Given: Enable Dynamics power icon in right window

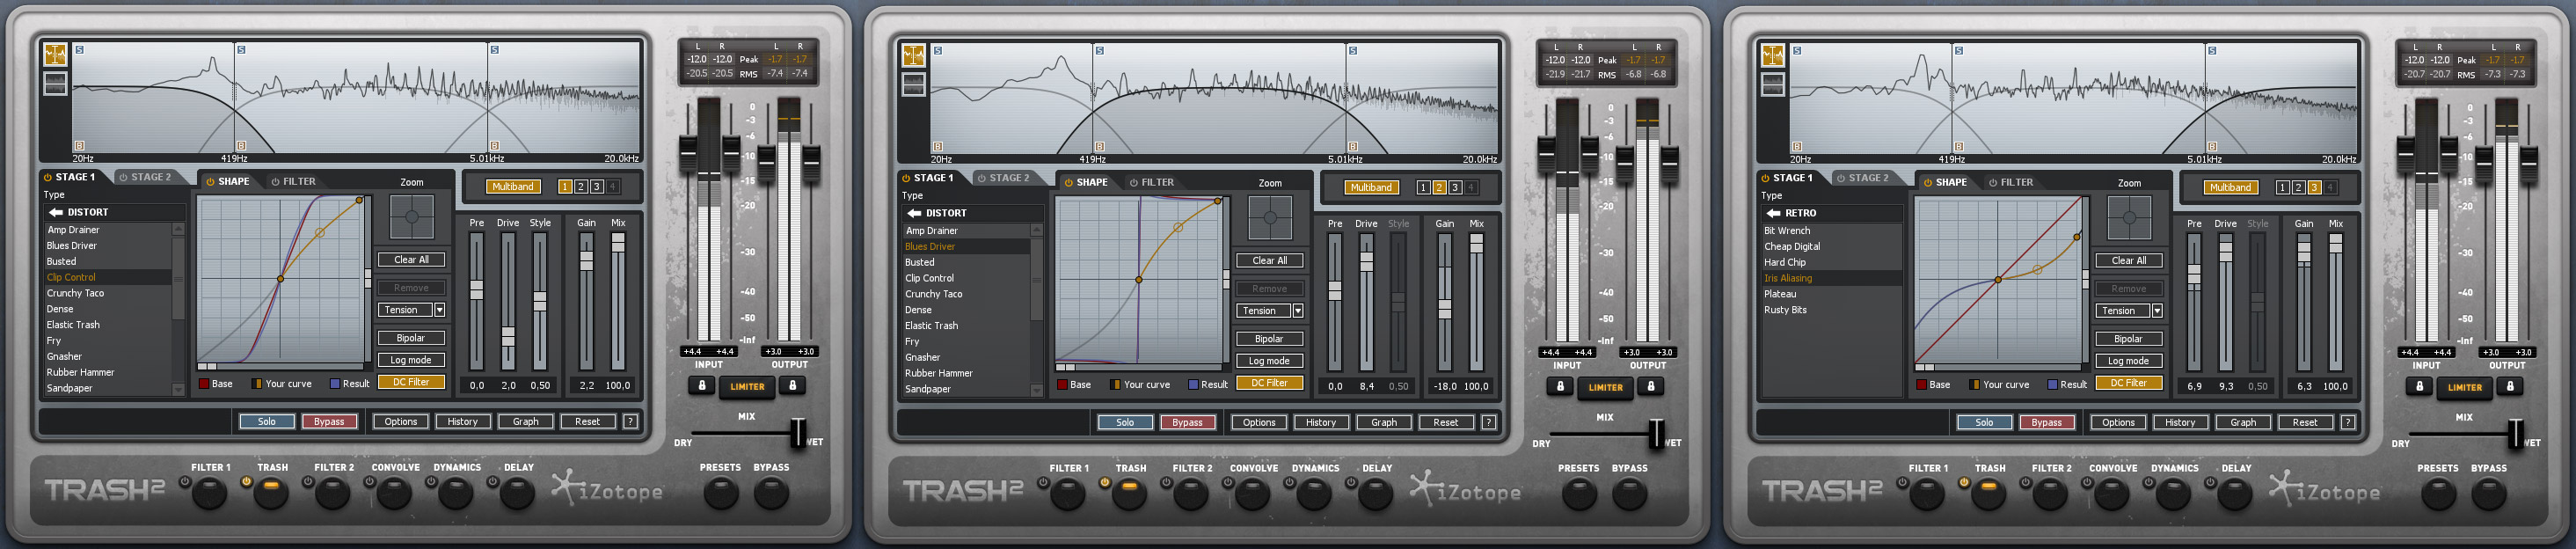Looking at the screenshot, I should point(2150,483).
